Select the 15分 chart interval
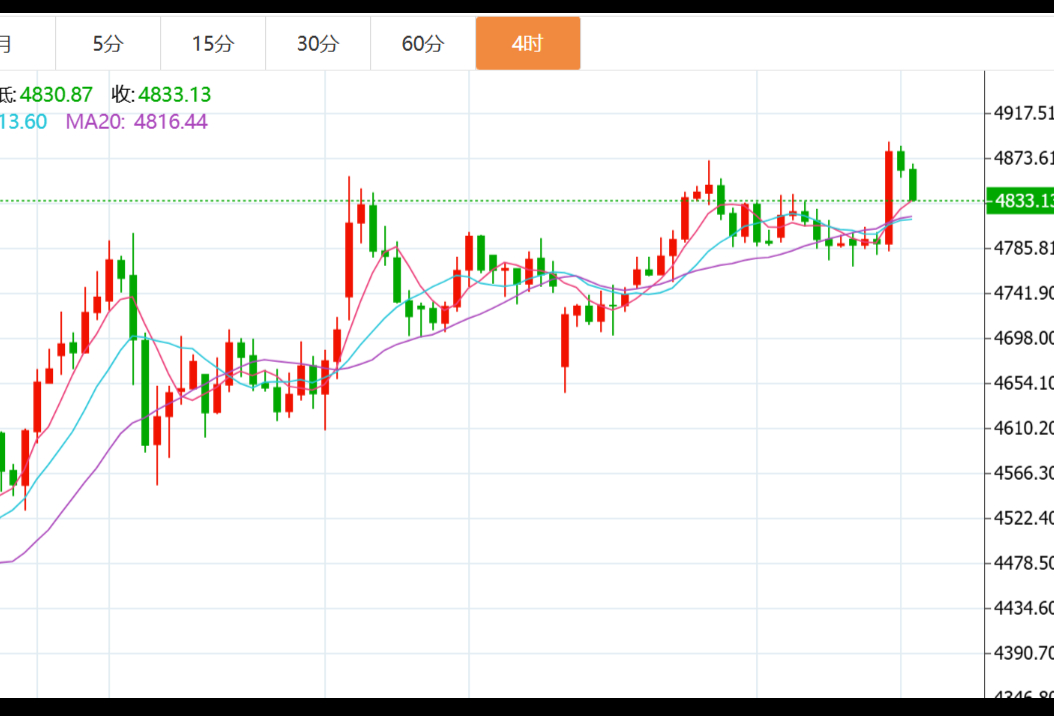 tap(213, 43)
